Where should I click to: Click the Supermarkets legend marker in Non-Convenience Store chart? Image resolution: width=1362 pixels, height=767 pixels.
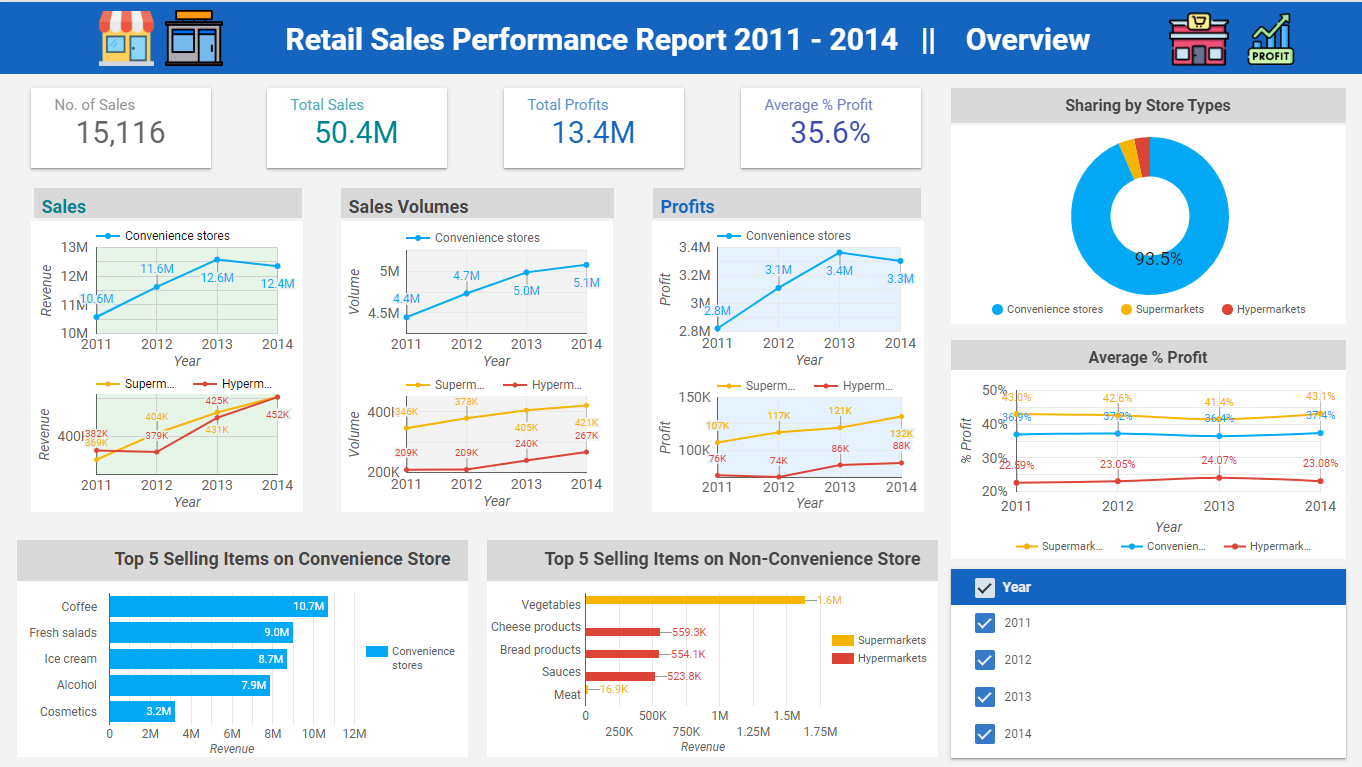843,640
